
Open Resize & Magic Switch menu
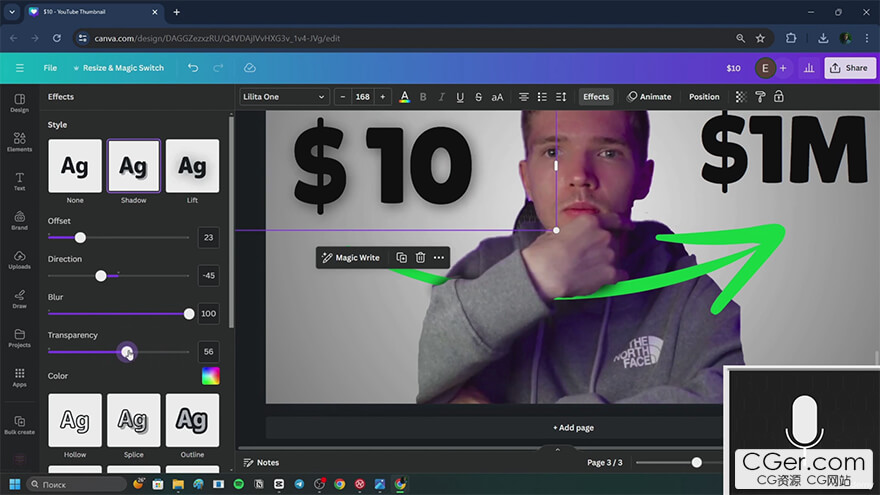pos(118,68)
